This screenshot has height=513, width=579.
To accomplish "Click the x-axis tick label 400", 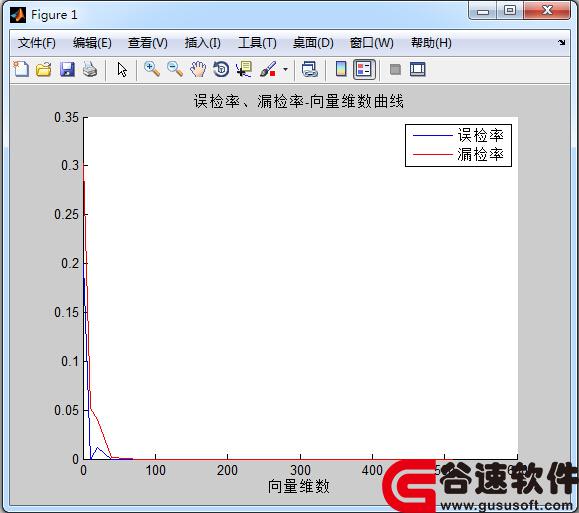I will click(x=372, y=470).
